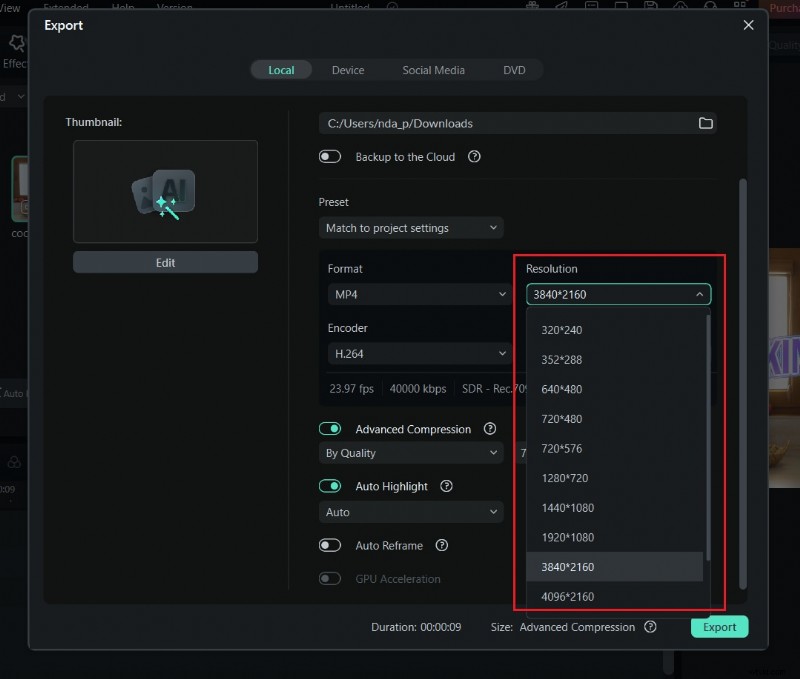Enable Auto Reframe

330,545
